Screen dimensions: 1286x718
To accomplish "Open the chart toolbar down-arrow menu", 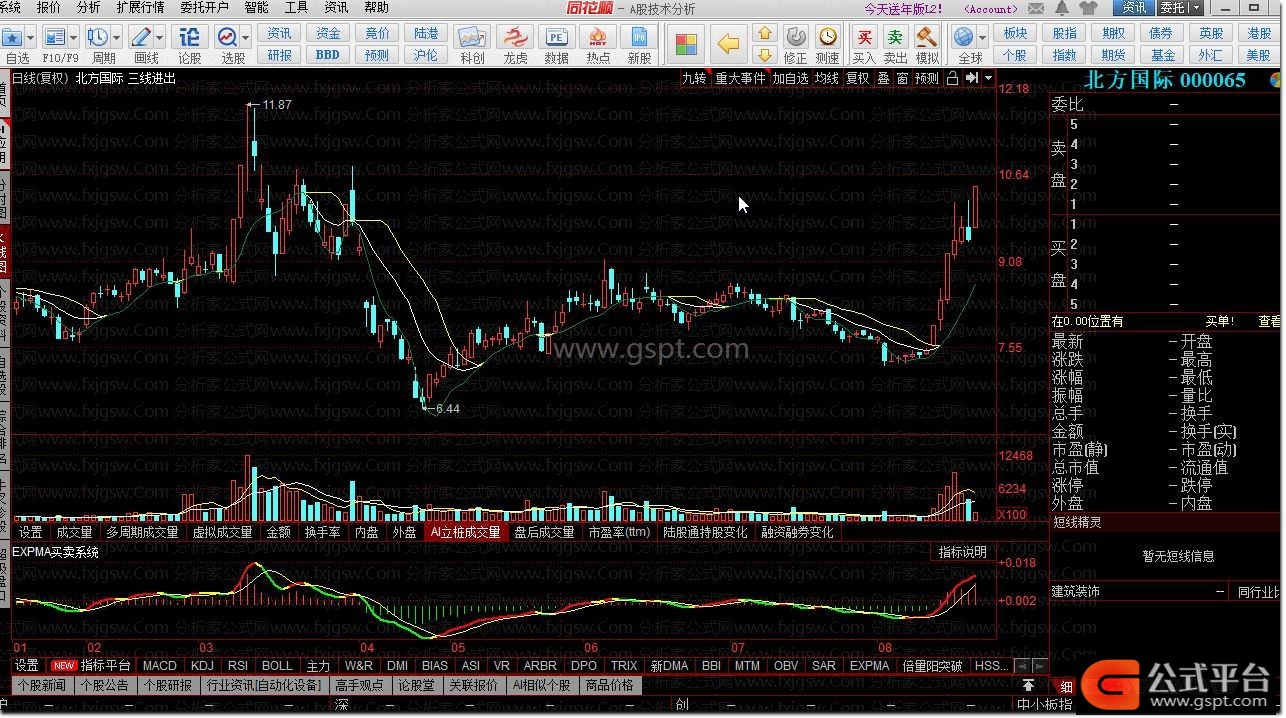I will click(989, 78).
